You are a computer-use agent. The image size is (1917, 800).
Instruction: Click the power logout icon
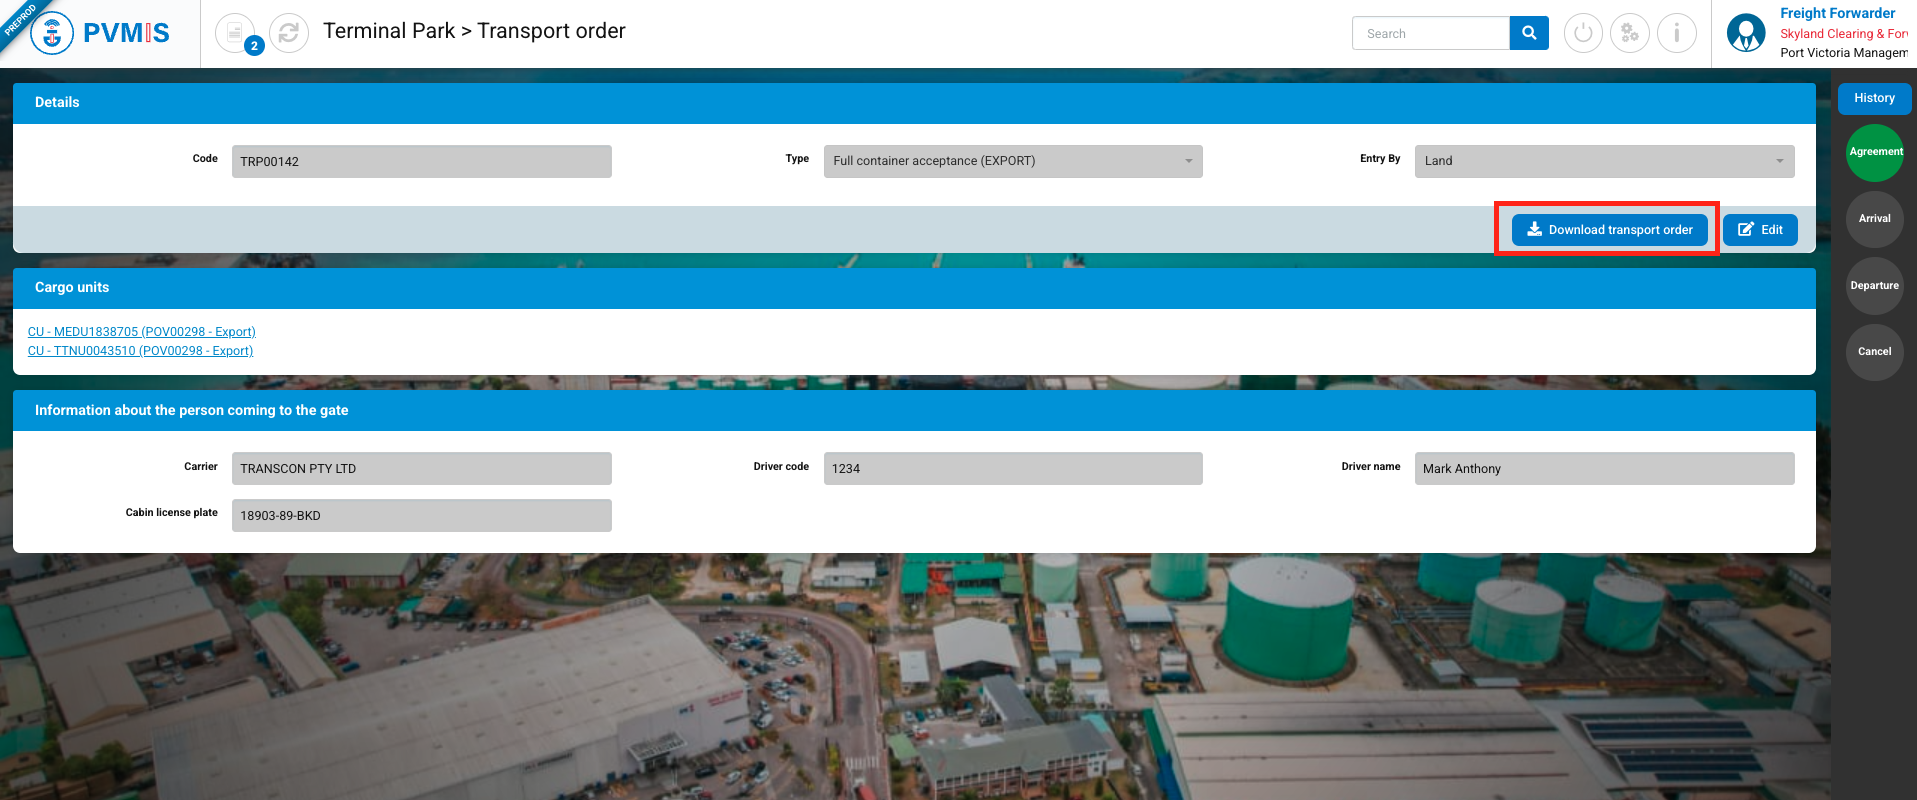click(x=1583, y=33)
